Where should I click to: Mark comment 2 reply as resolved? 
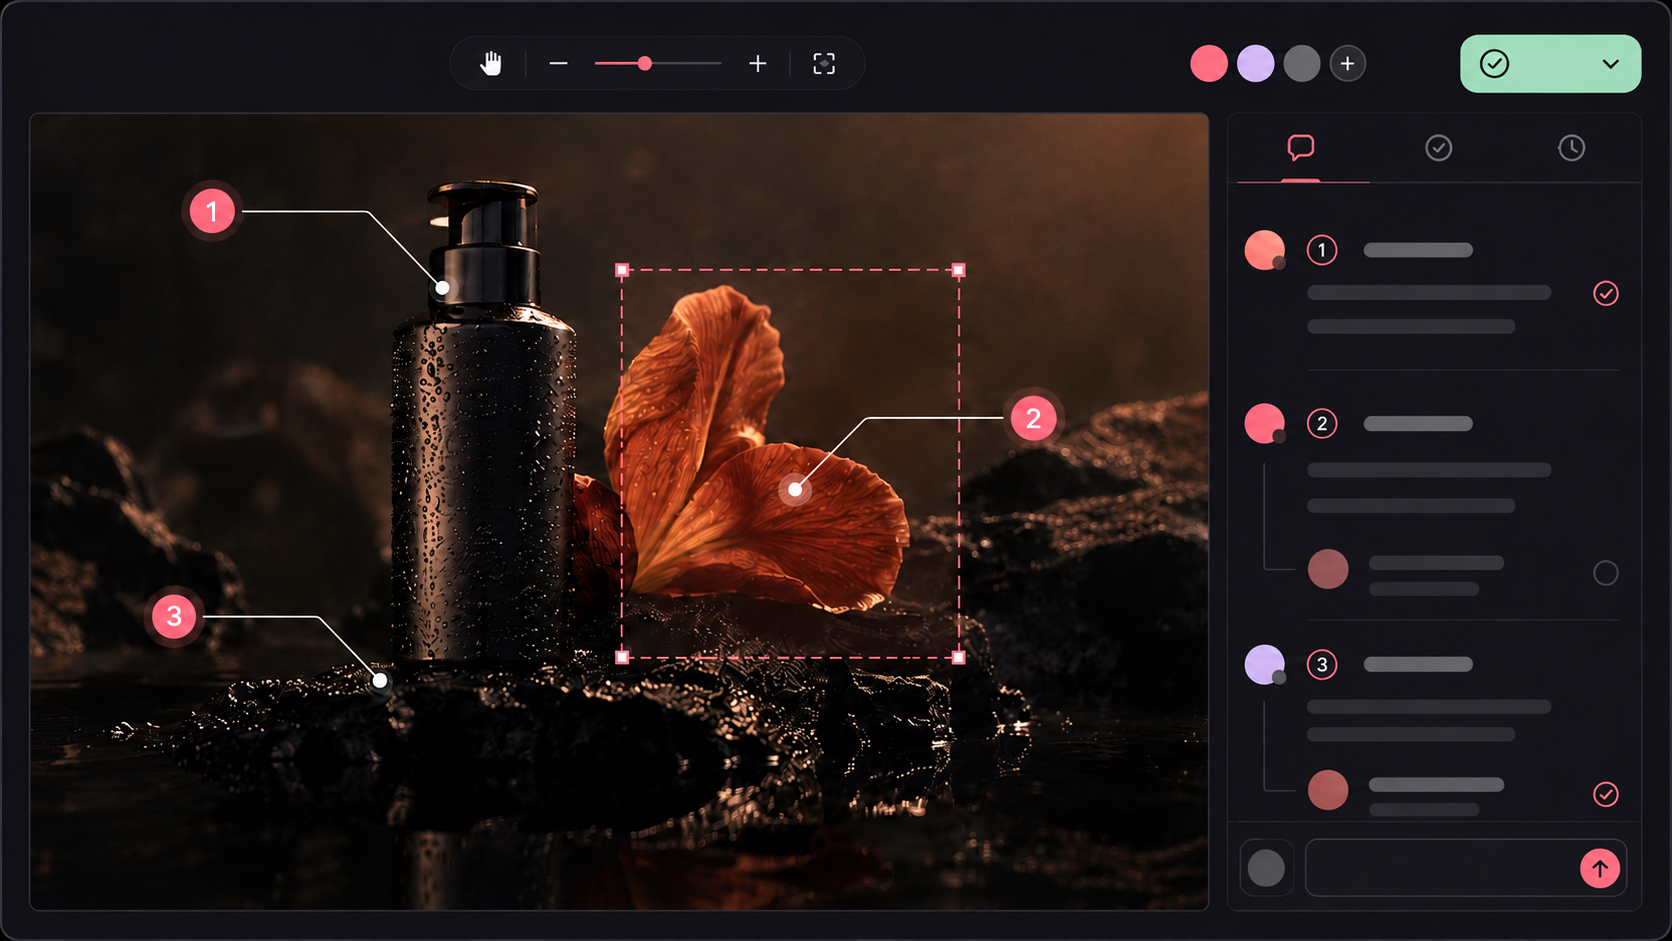(x=1606, y=573)
